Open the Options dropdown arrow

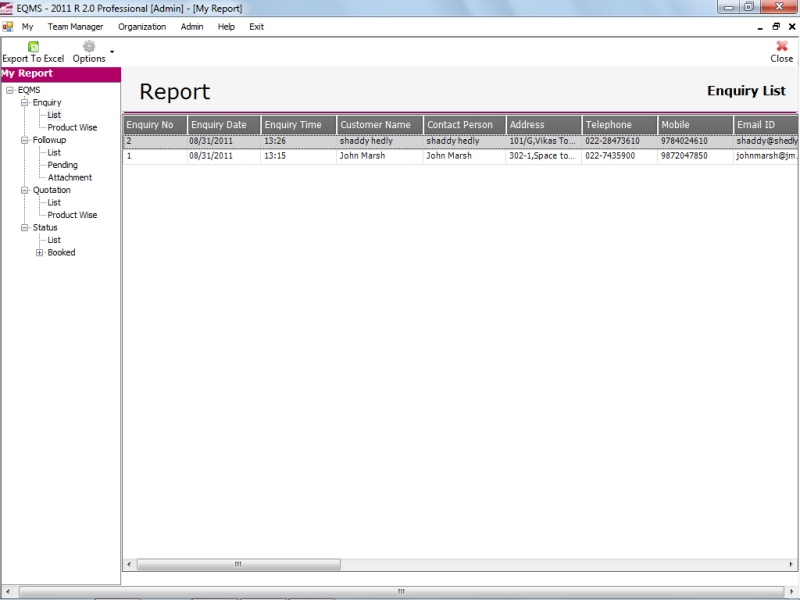pos(112,52)
